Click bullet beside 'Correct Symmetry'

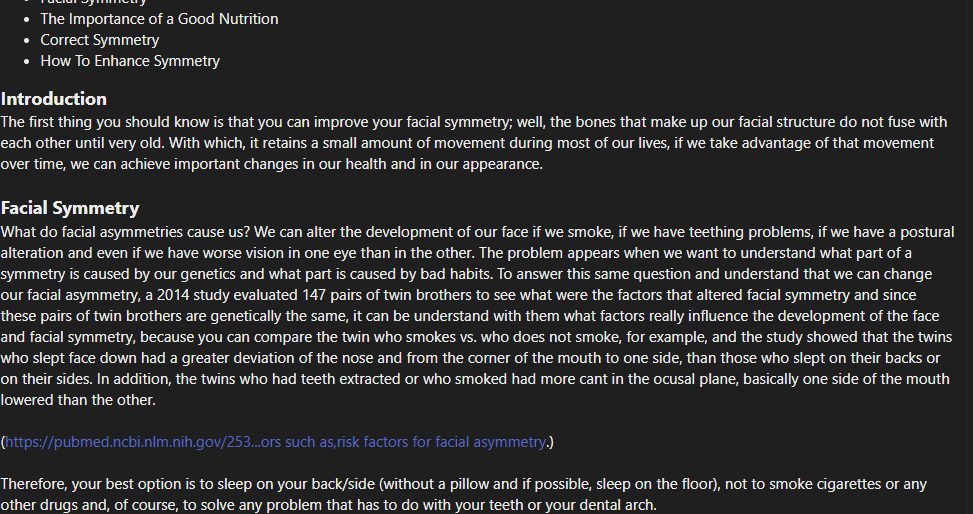[x=28, y=40]
